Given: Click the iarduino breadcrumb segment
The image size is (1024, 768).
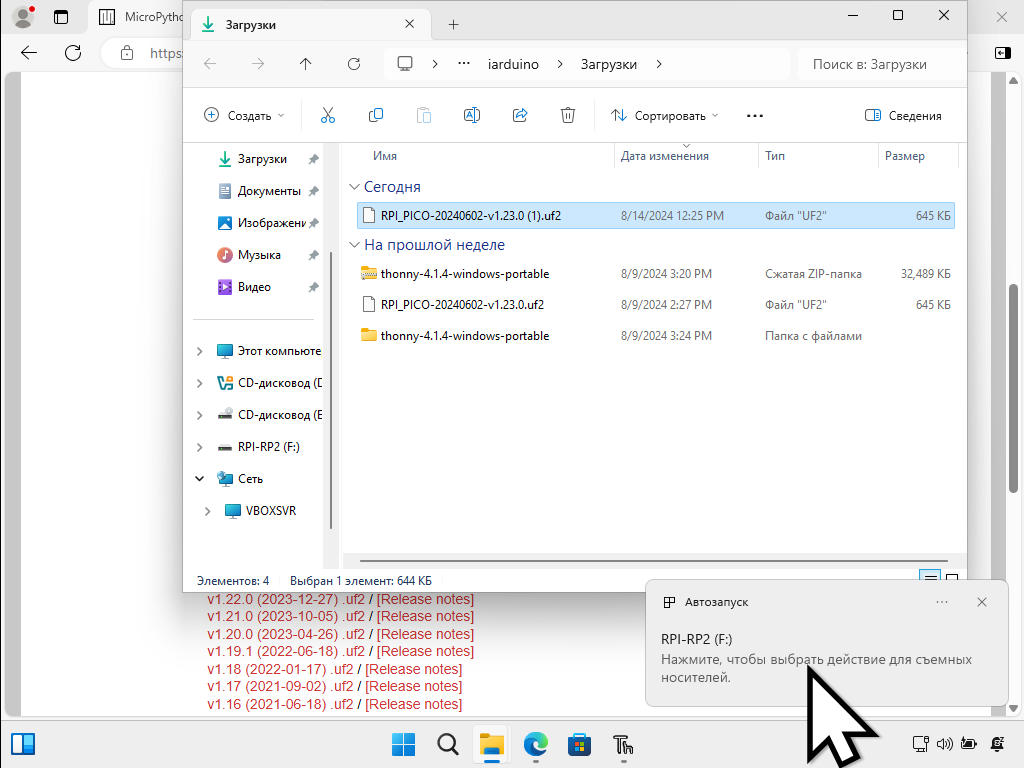Looking at the screenshot, I should [x=513, y=64].
